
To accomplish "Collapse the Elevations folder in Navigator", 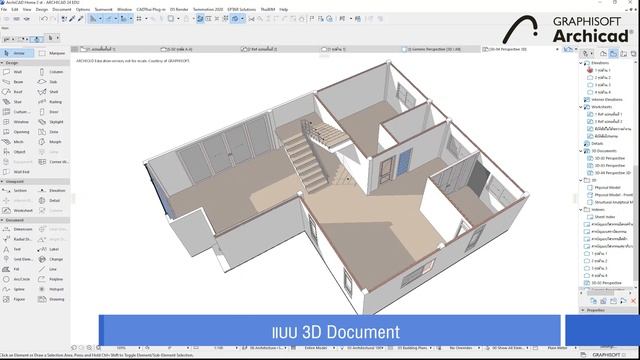I will point(581,63).
